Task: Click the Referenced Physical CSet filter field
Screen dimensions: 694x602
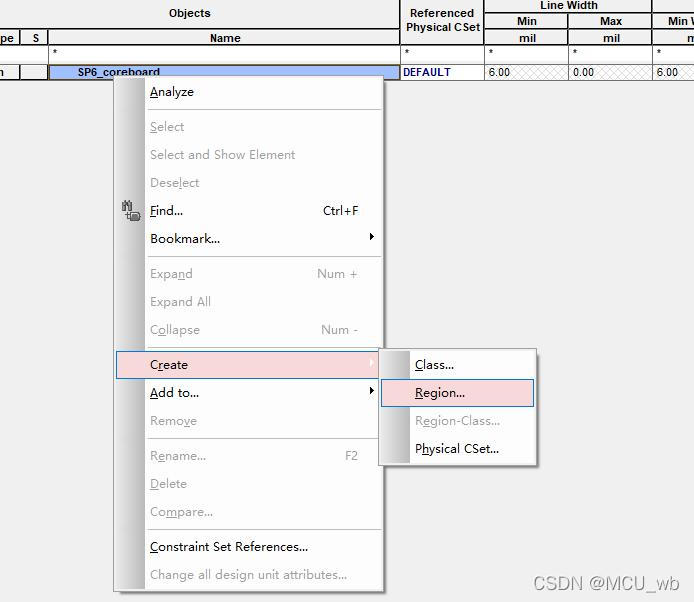Action: click(x=441, y=52)
